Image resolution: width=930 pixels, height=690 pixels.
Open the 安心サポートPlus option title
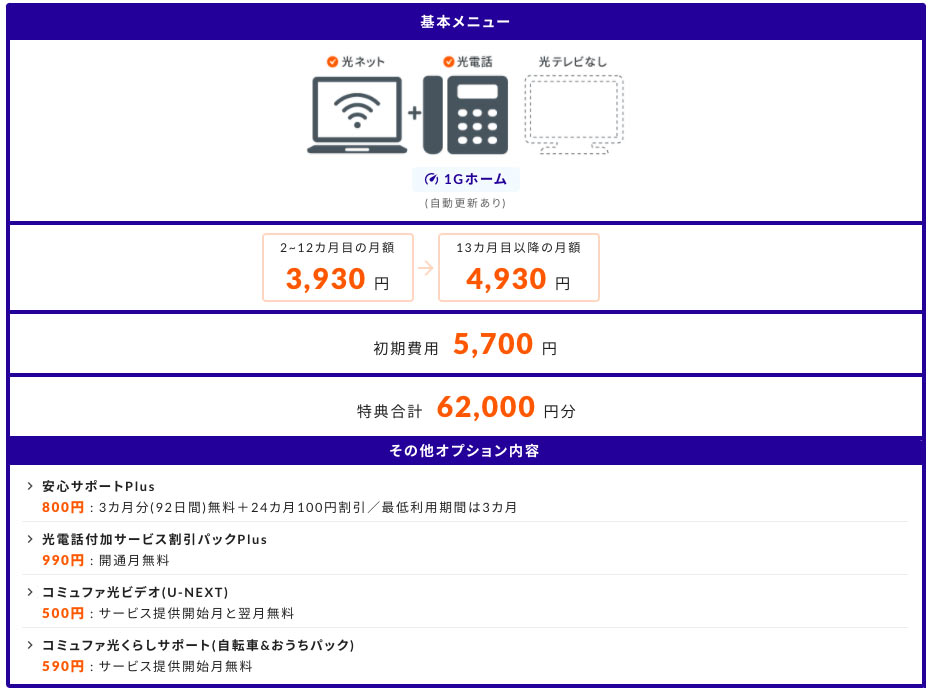[x=98, y=487]
